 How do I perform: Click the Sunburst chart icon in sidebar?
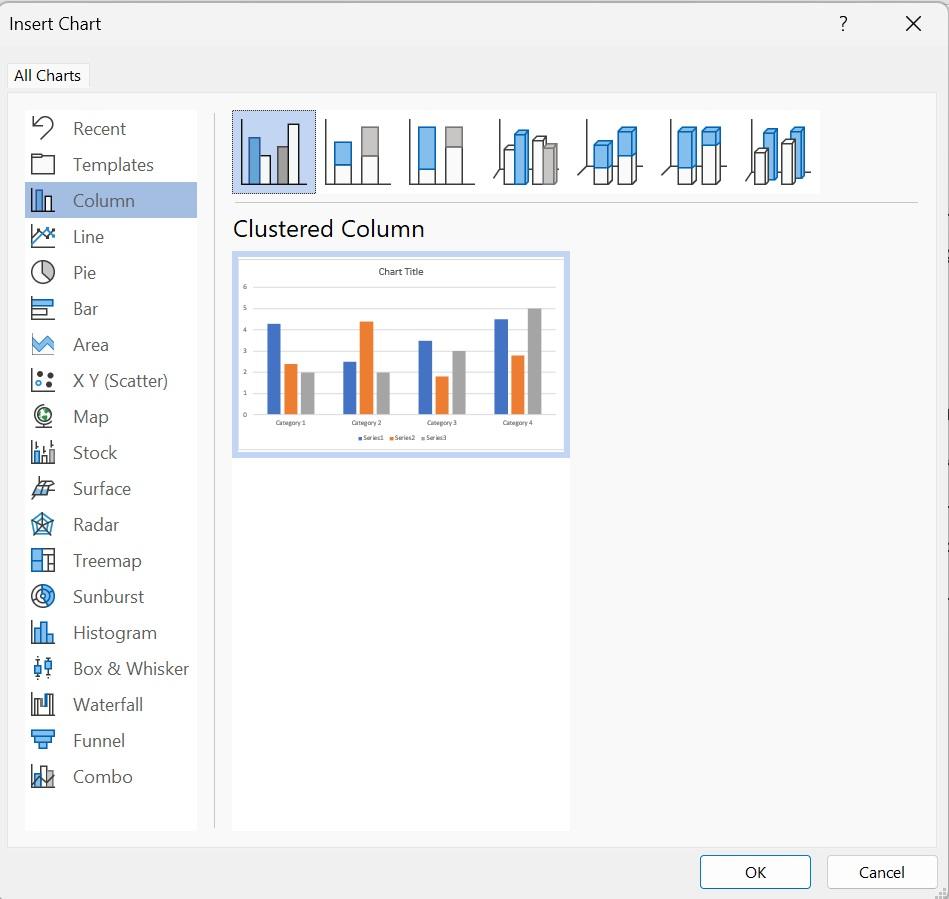(43, 596)
